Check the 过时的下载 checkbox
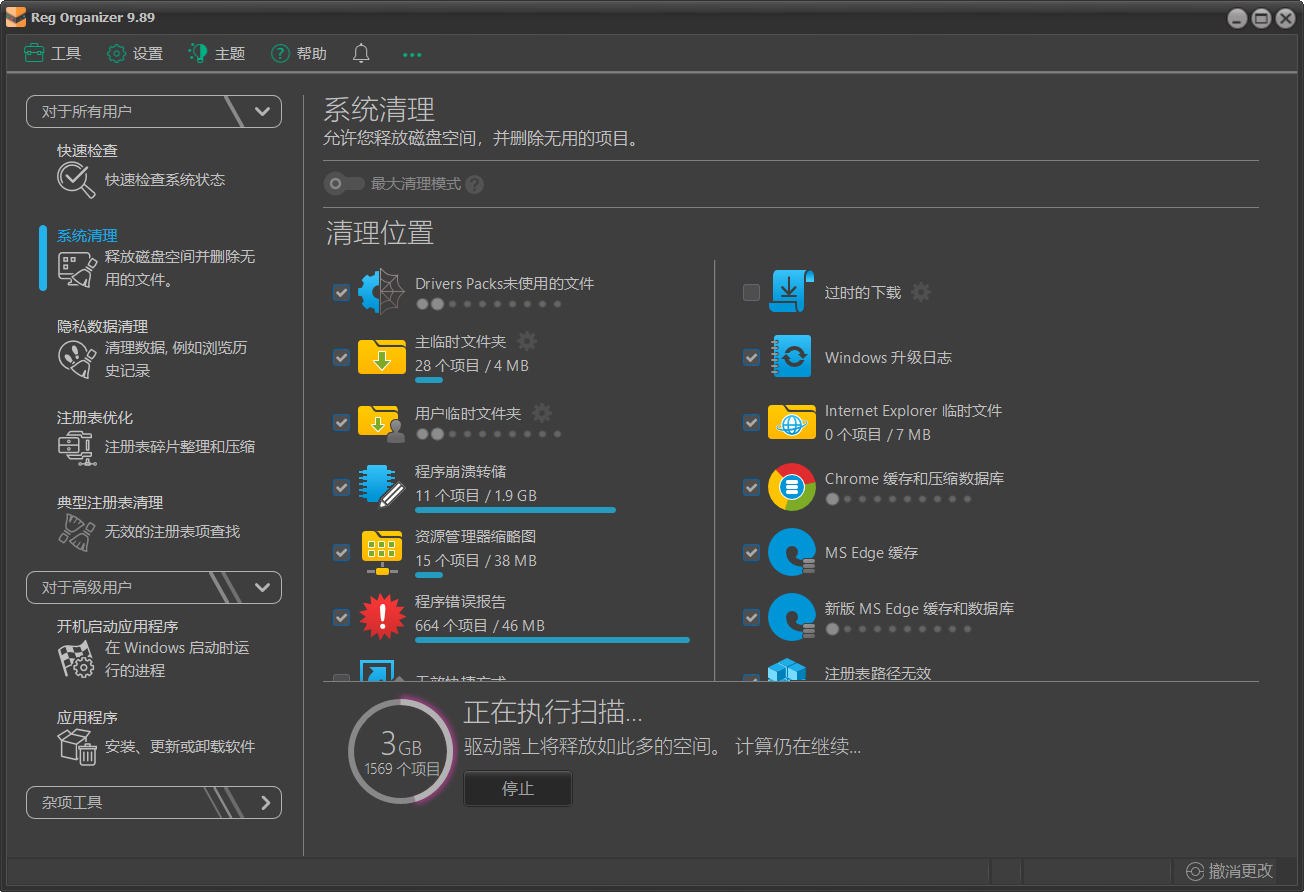1304x892 pixels. pos(751,292)
